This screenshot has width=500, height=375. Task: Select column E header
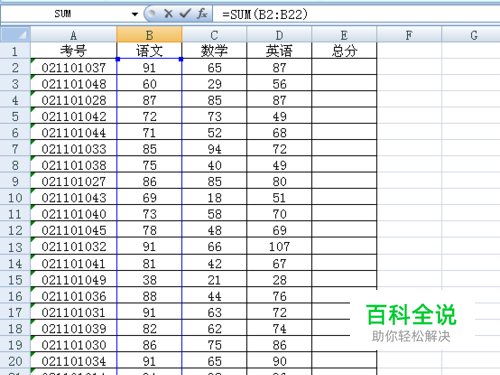[x=344, y=35]
